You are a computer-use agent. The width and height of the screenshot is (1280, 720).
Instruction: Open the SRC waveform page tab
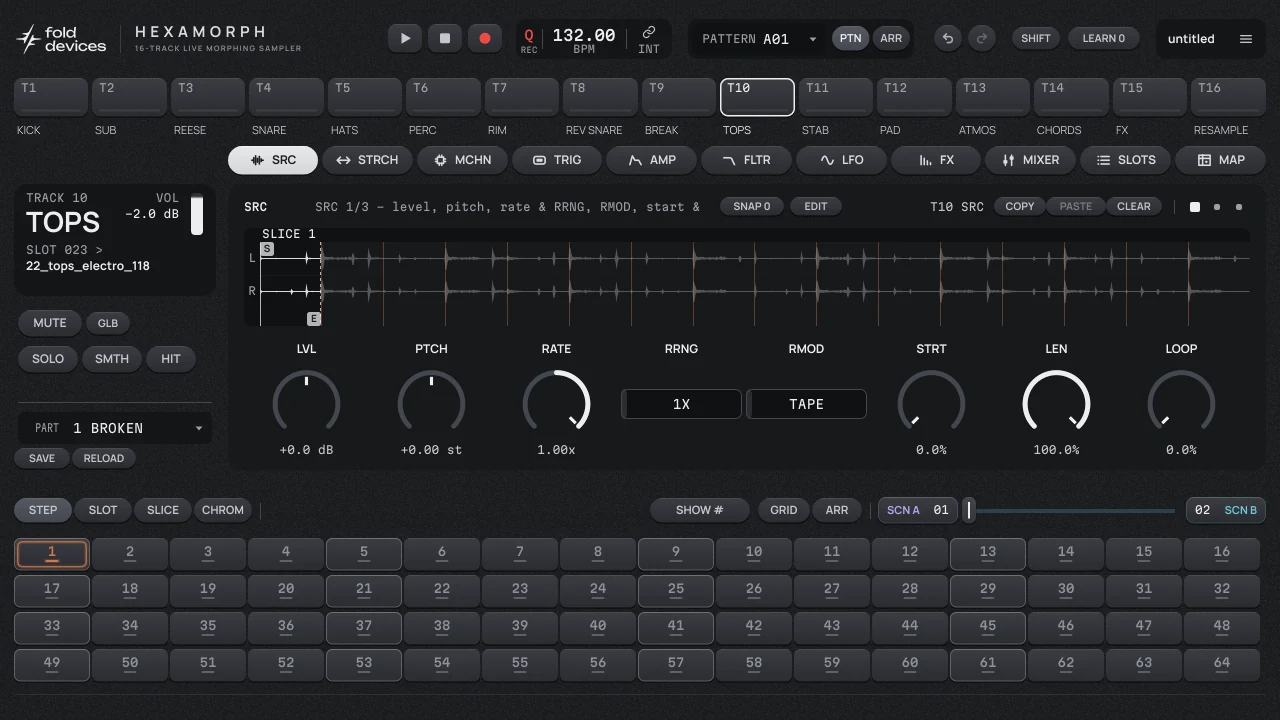tap(273, 160)
